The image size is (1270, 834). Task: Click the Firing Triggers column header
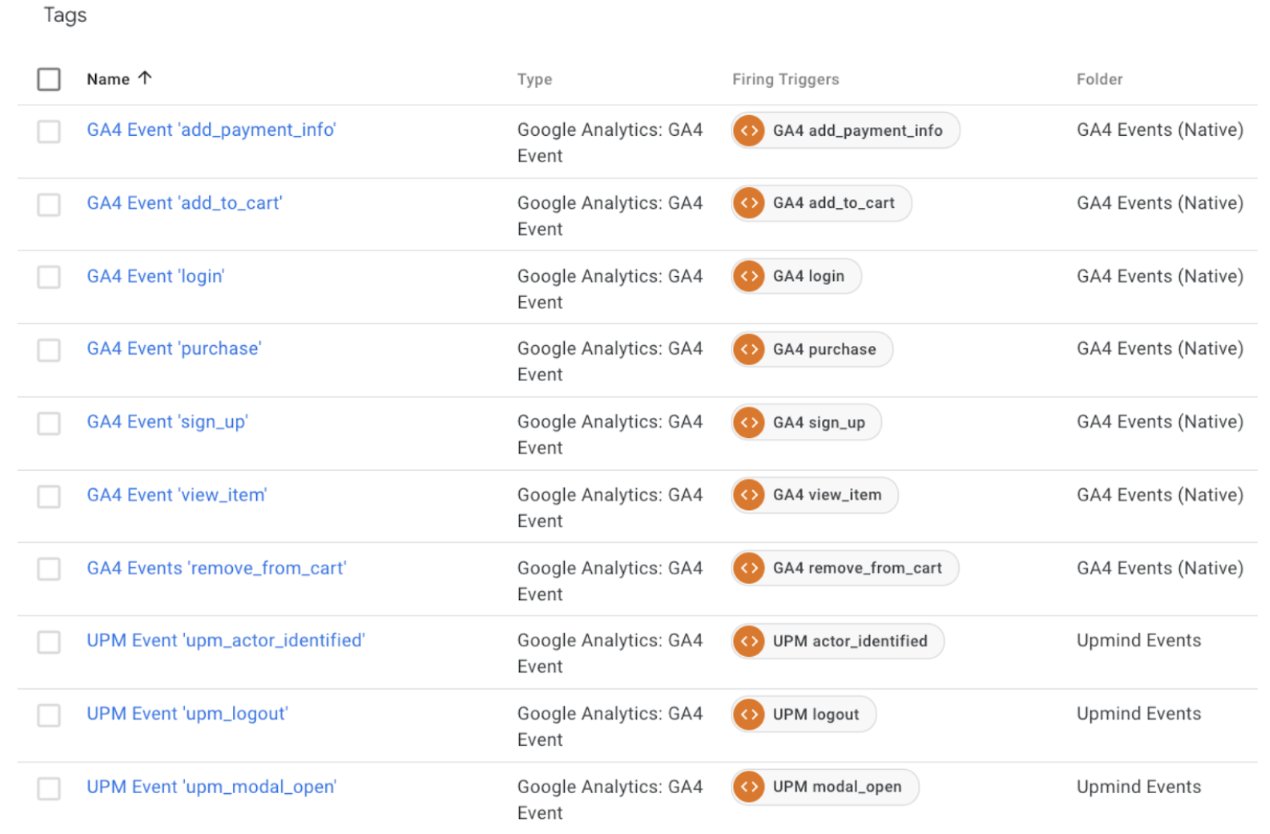[x=785, y=79]
